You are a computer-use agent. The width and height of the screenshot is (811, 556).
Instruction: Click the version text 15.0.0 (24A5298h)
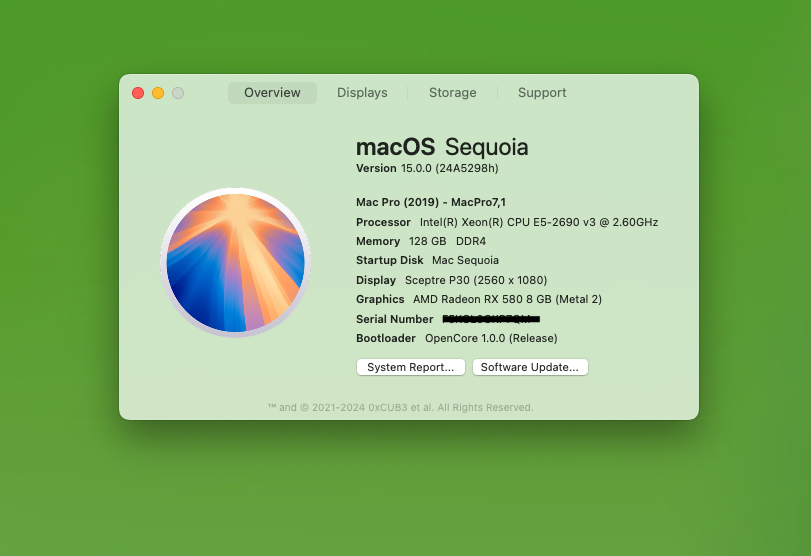[x=449, y=169]
